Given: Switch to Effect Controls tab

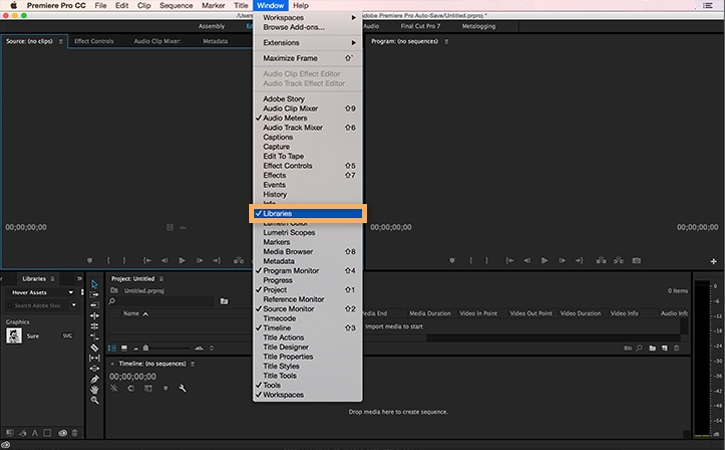Looking at the screenshot, I should click(x=94, y=41).
